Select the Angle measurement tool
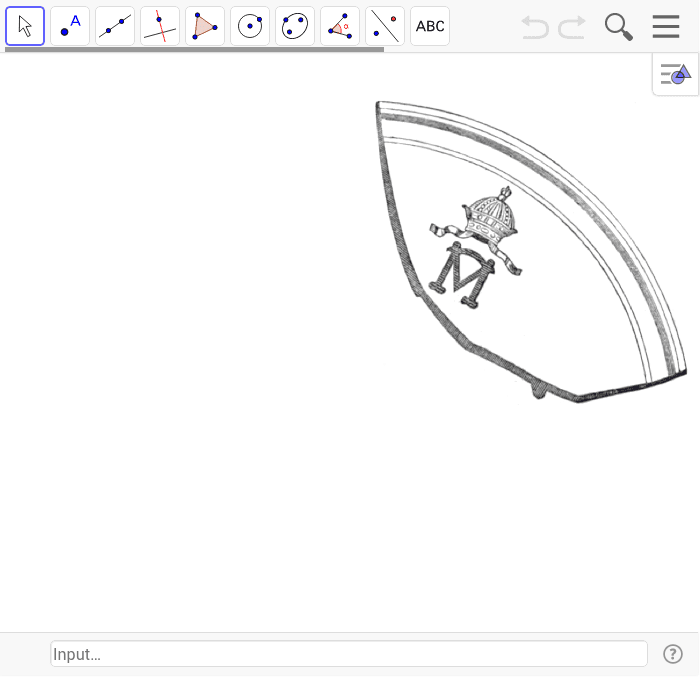The image size is (700, 677). (x=340, y=26)
